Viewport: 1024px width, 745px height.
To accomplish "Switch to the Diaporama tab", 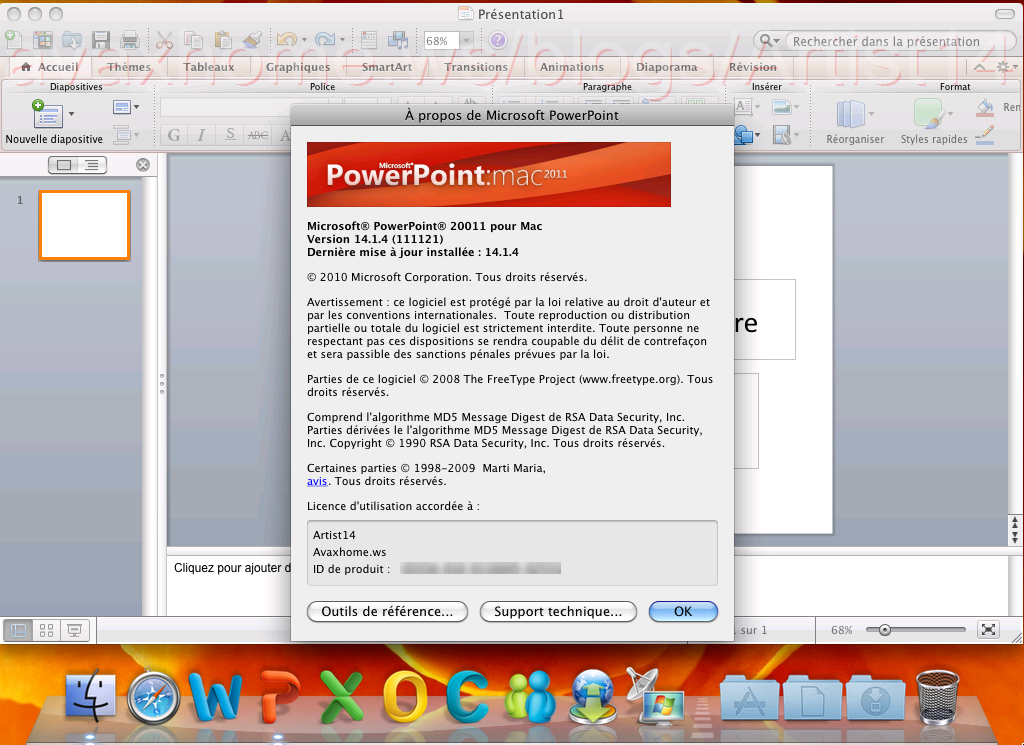I will coord(666,67).
